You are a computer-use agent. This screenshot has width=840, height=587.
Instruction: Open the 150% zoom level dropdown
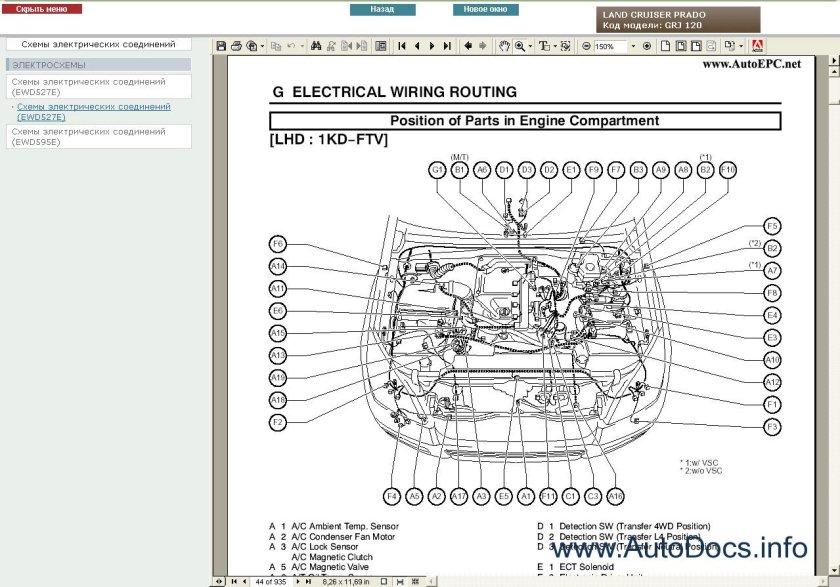[632, 47]
